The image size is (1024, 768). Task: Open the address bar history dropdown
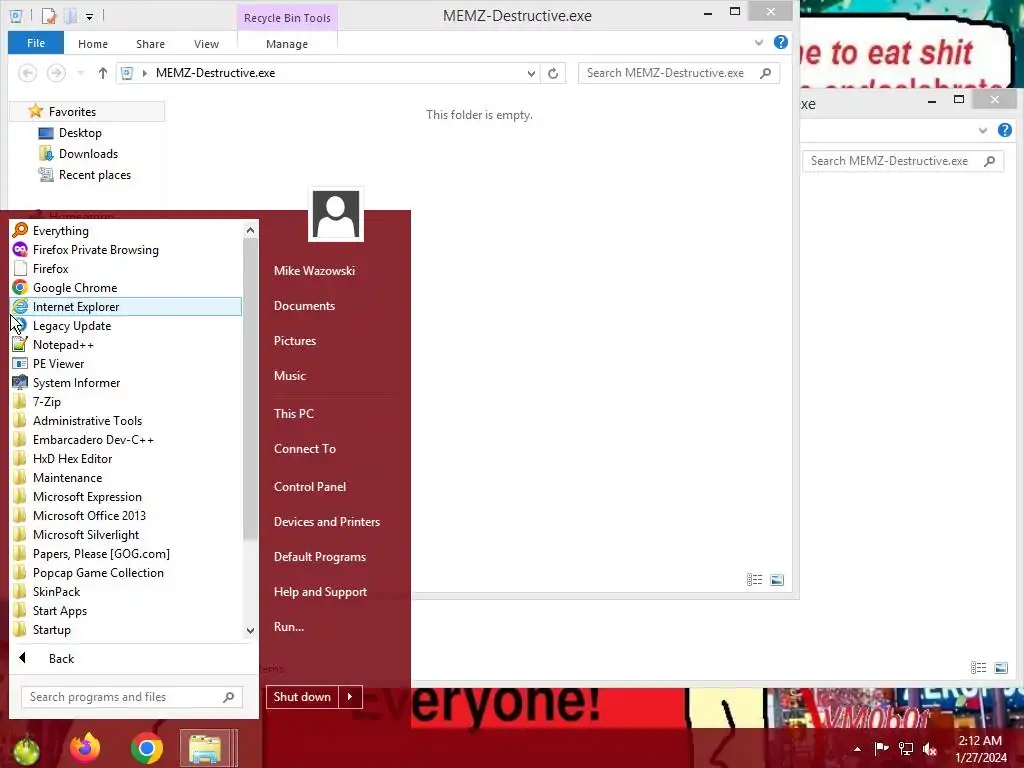[531, 73]
